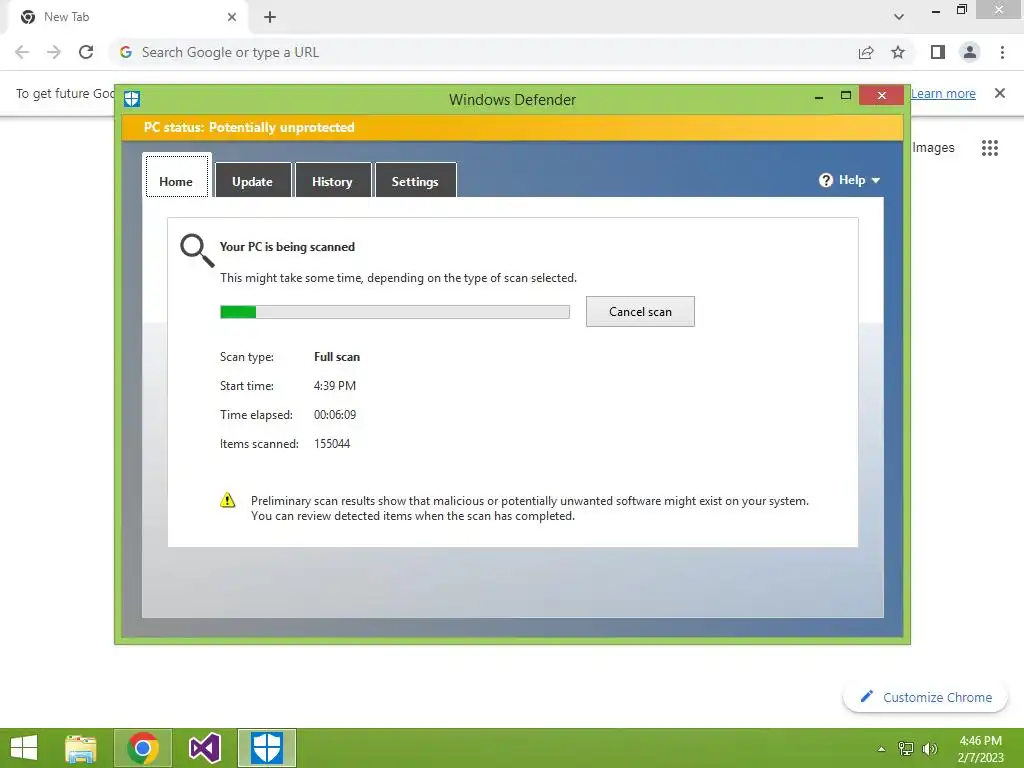Open the volume speaker tray icon
The height and width of the screenshot is (768, 1024).
929,749
